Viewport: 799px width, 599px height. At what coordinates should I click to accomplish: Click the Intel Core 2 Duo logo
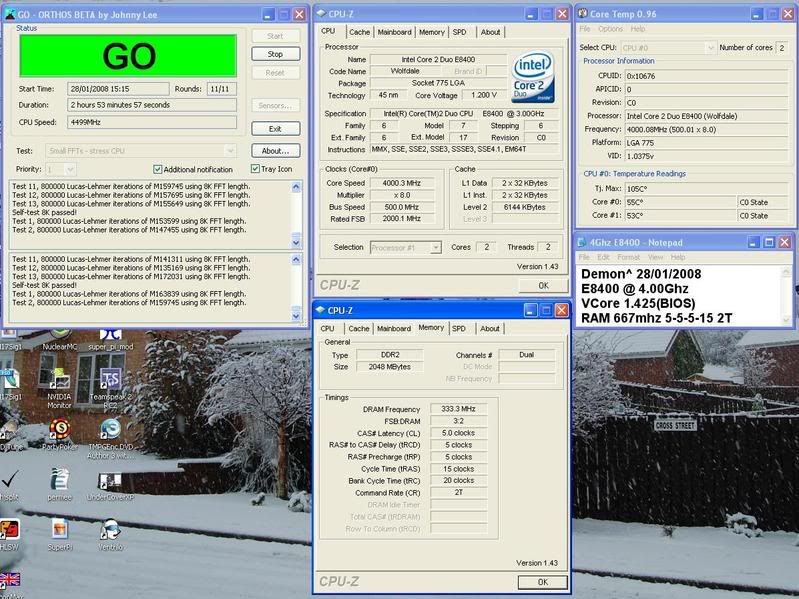532,76
